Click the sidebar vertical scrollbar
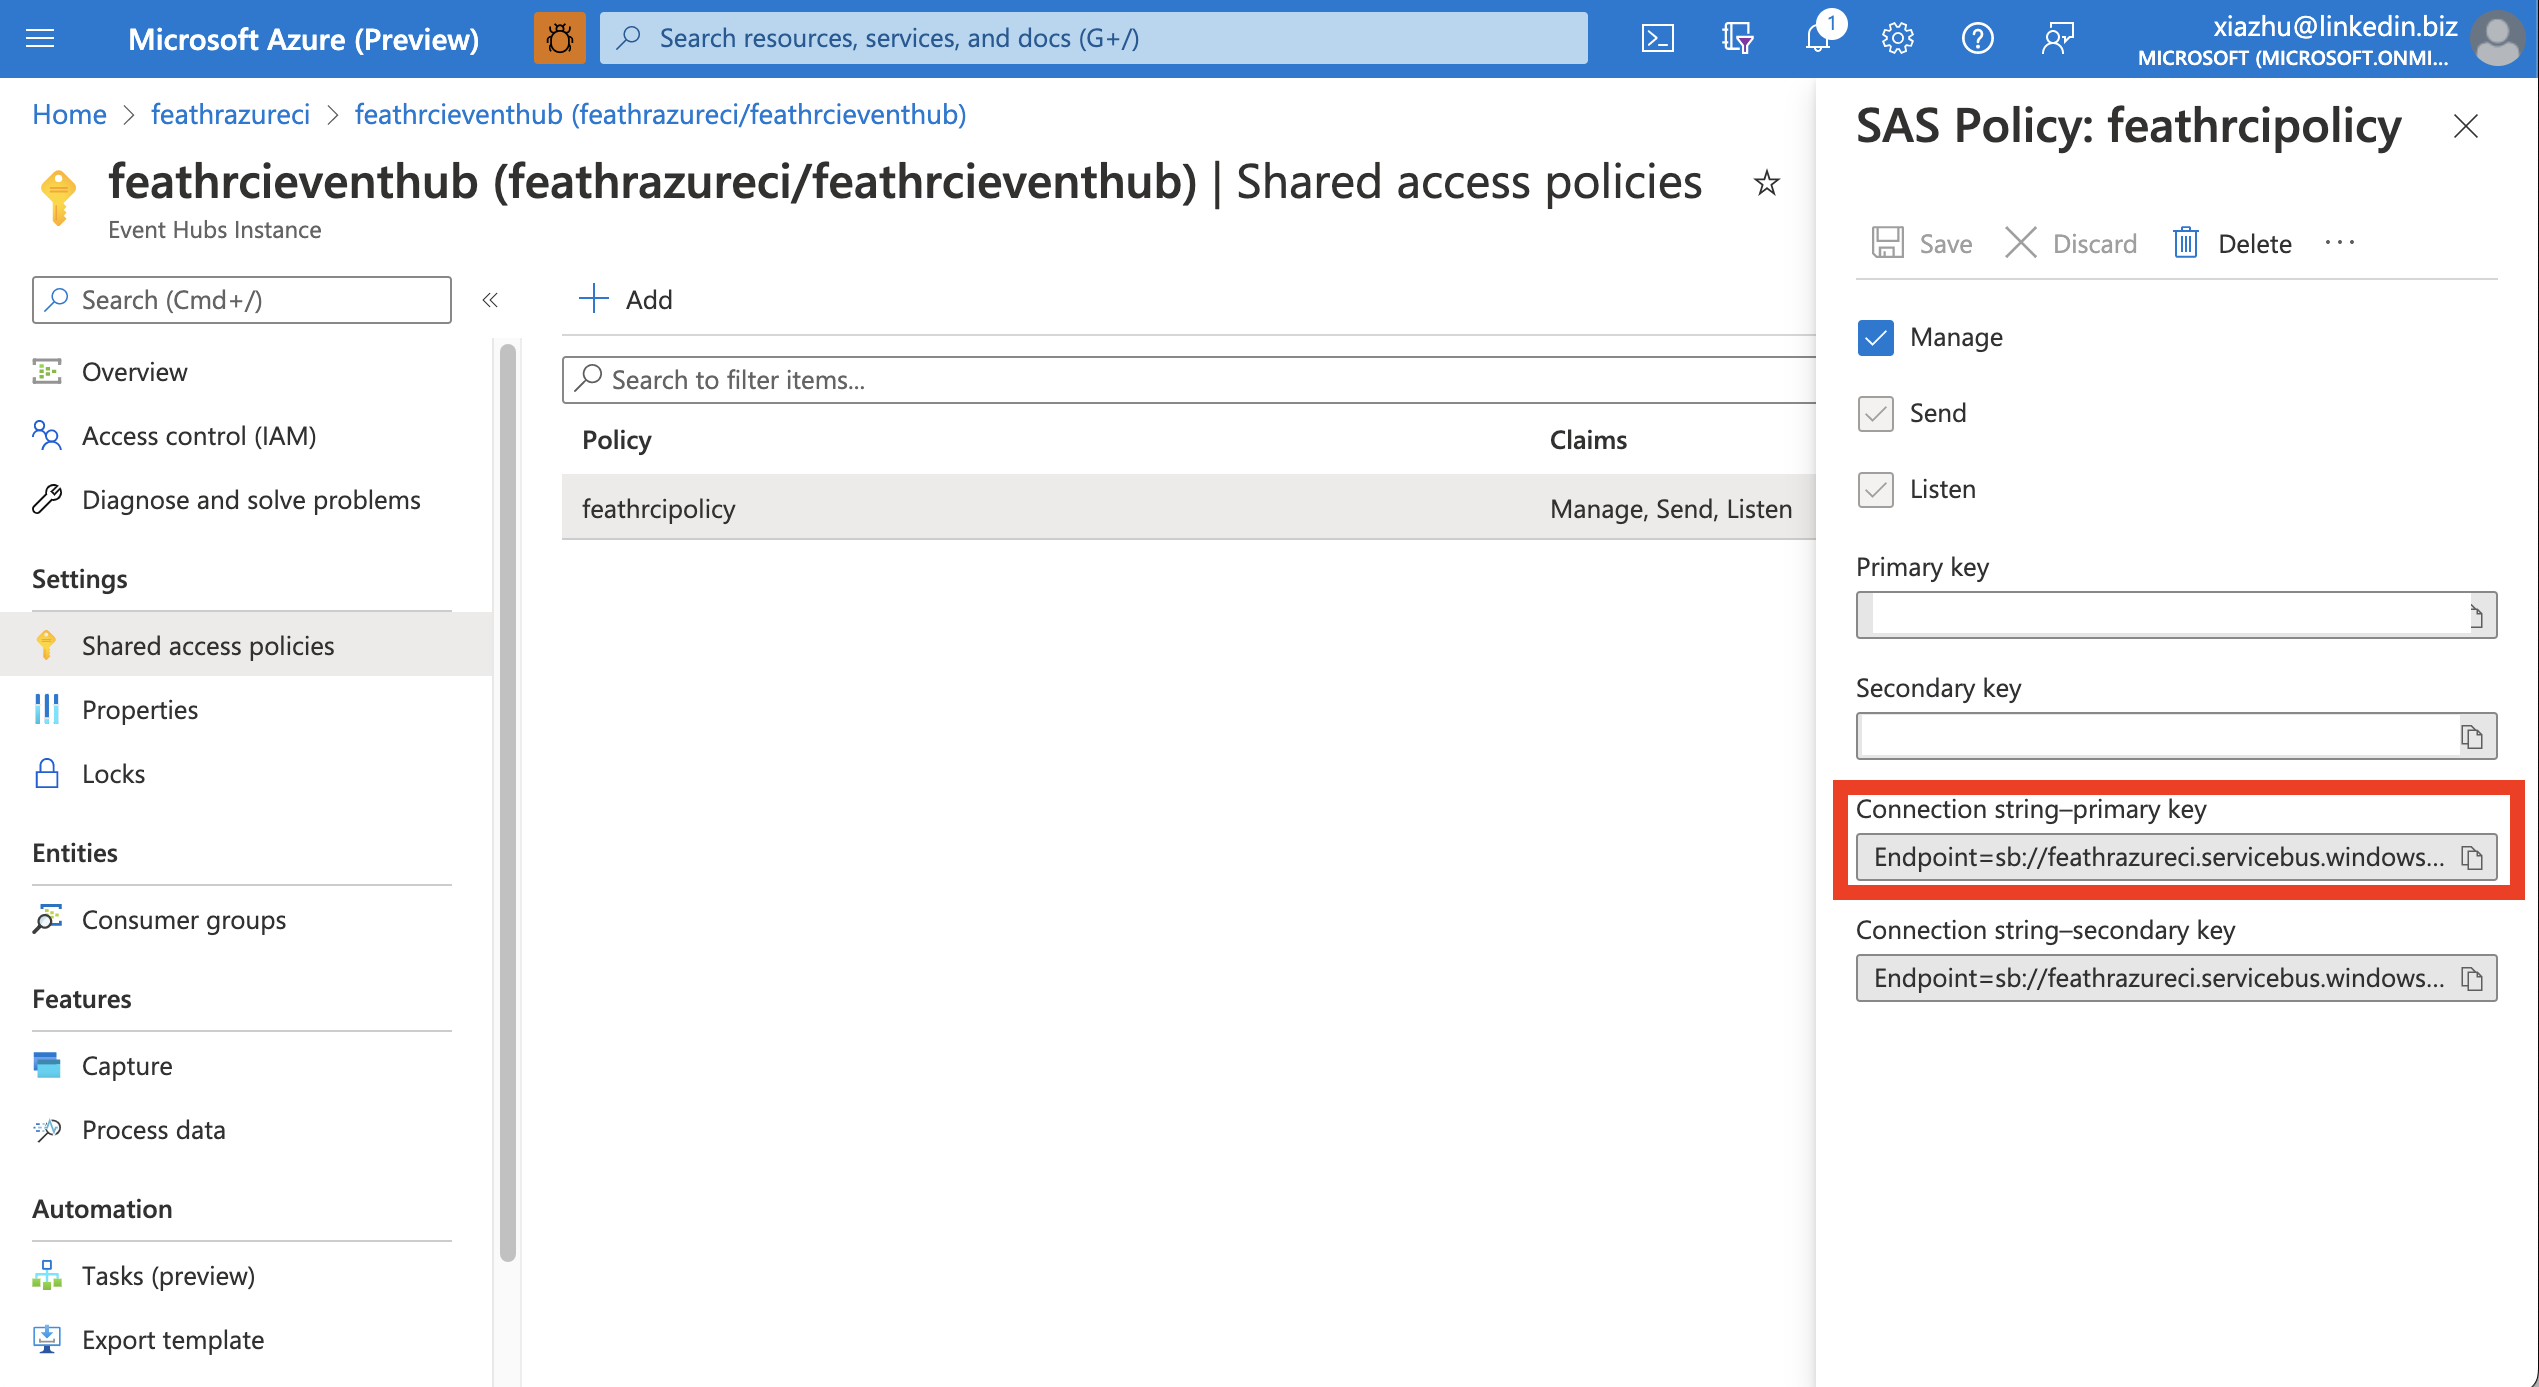 508,802
